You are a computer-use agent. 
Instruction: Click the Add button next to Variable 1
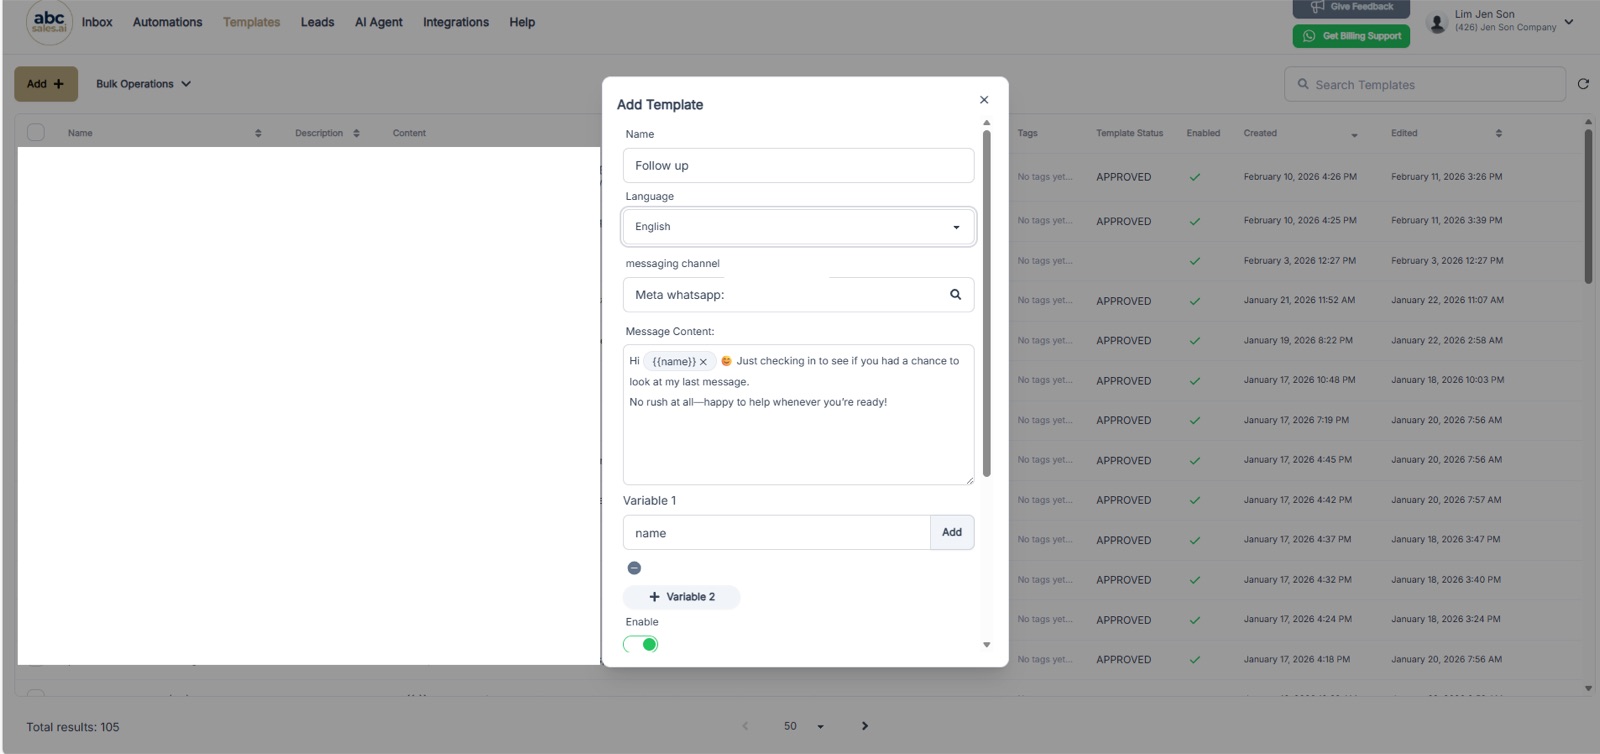[x=952, y=532]
